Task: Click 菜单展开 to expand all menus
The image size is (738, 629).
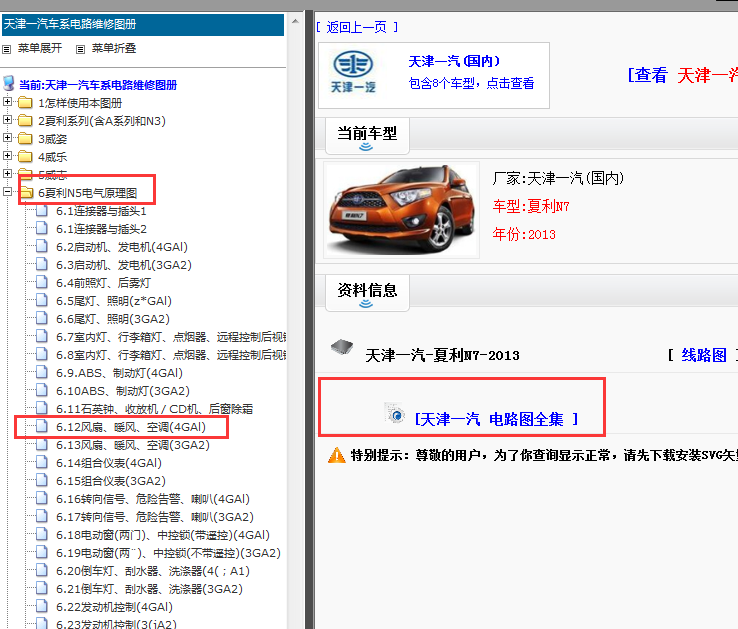Action: pos(40,48)
